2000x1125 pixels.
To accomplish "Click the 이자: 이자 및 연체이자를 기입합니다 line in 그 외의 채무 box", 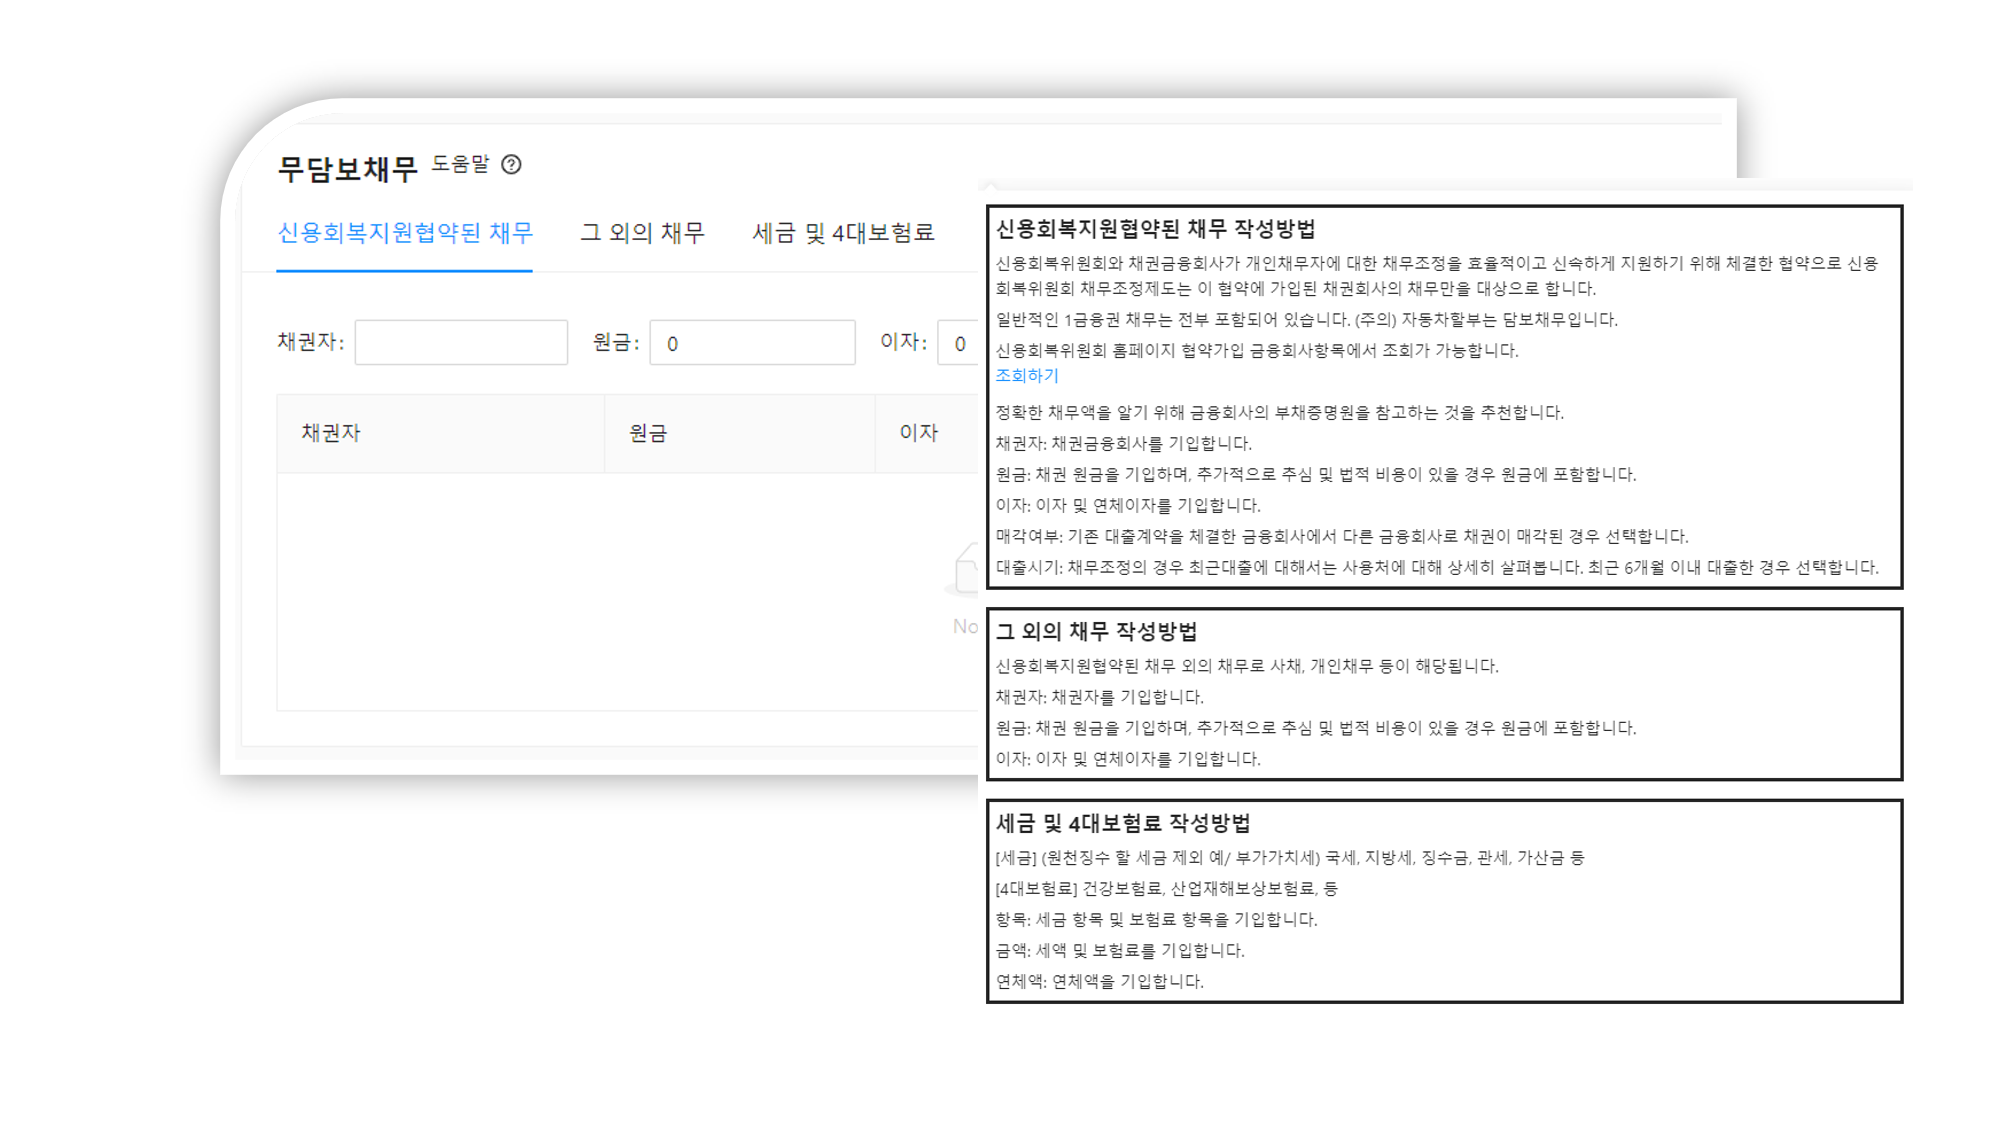I will coord(1128,759).
